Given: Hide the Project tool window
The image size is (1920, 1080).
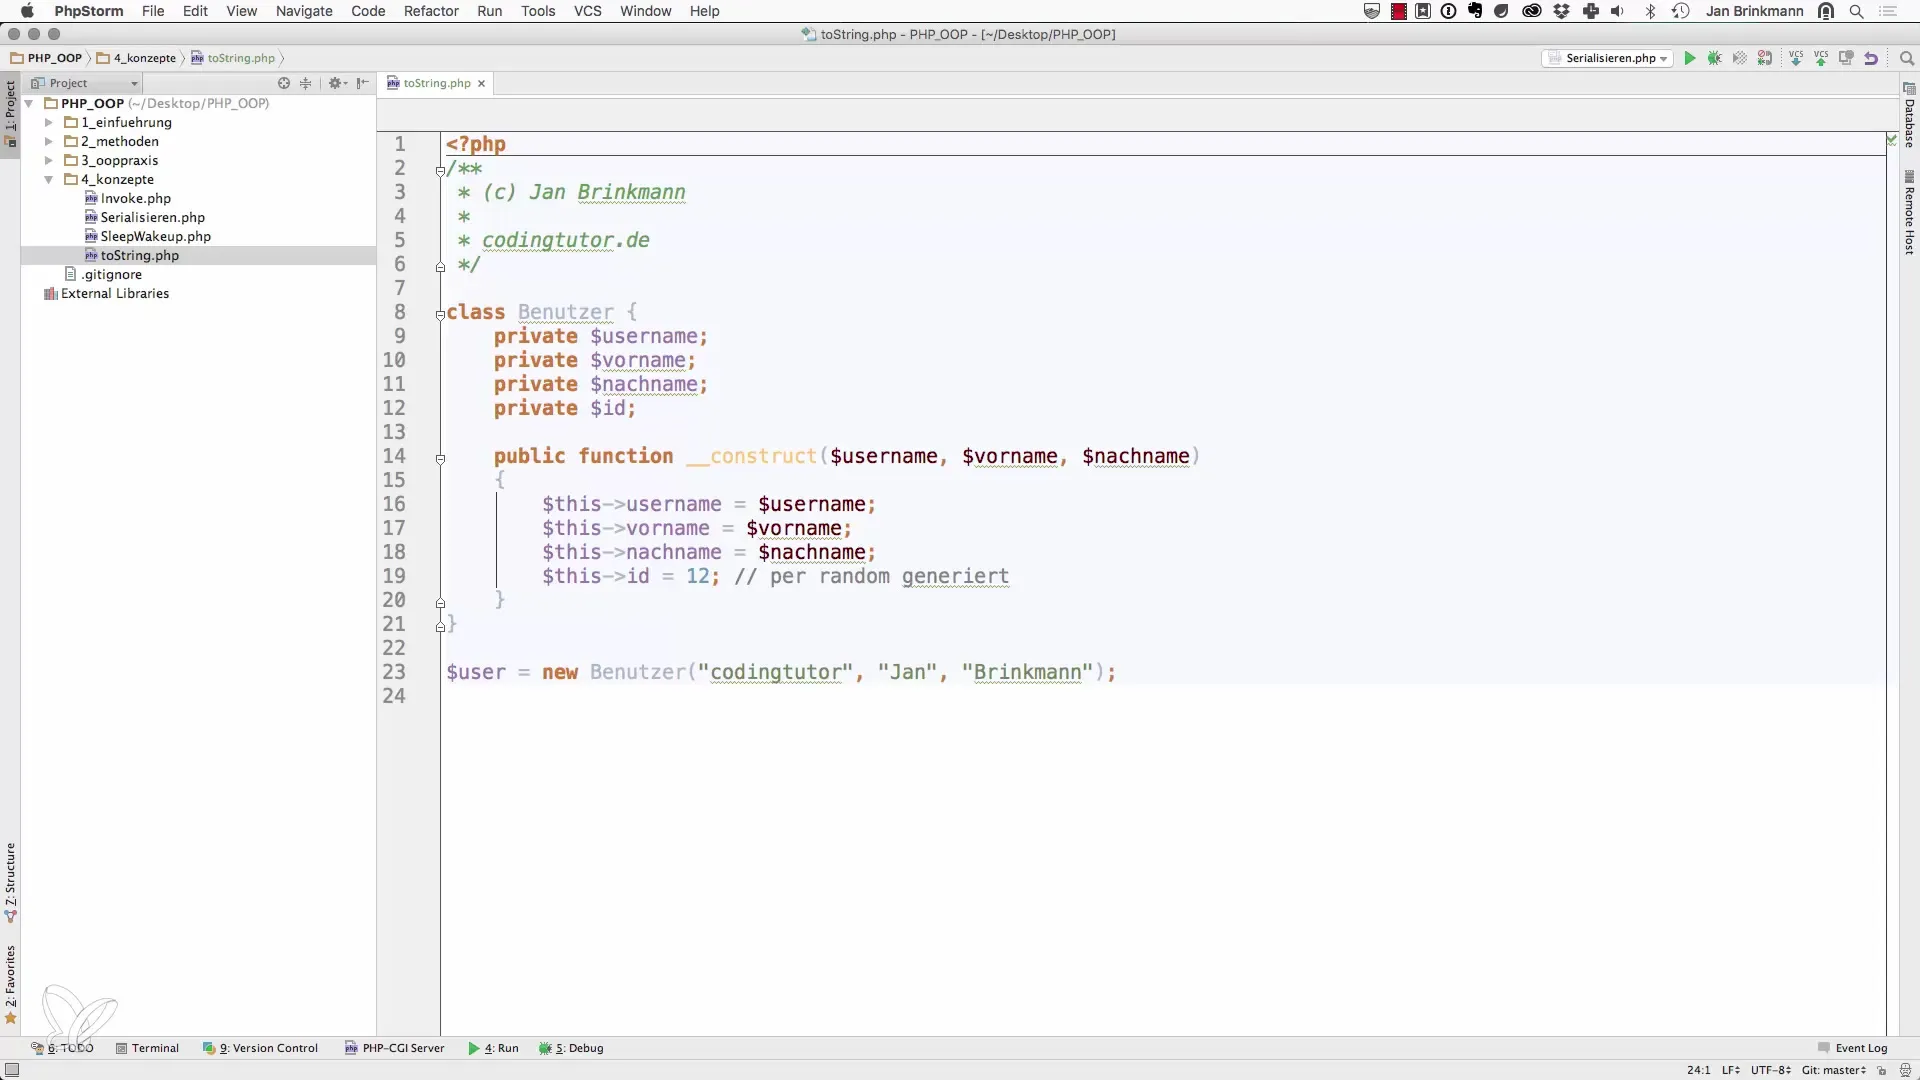Looking at the screenshot, I should pyautogui.click(x=363, y=83).
